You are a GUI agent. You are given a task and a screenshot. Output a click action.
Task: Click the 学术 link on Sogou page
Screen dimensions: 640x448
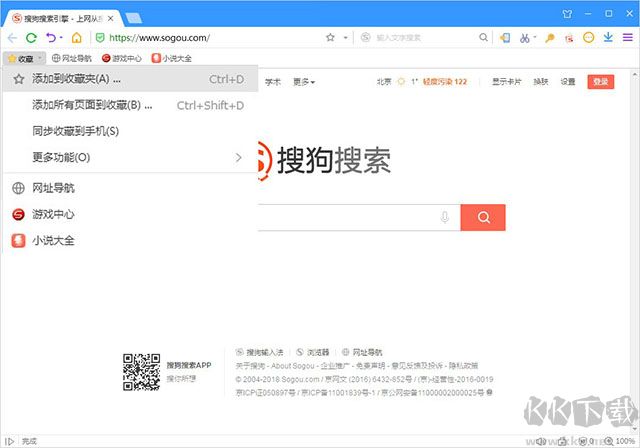[273, 82]
